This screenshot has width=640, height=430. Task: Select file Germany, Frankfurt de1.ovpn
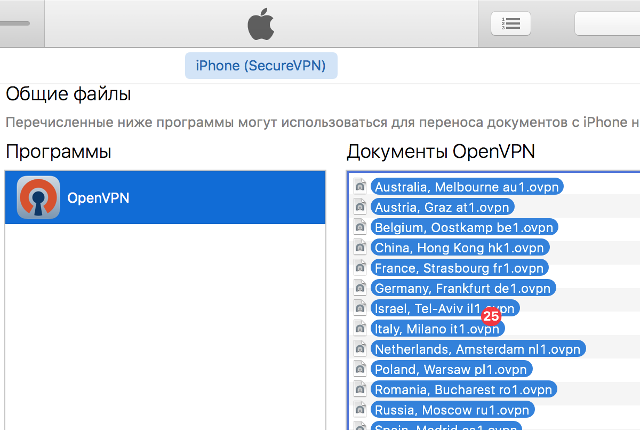463,288
